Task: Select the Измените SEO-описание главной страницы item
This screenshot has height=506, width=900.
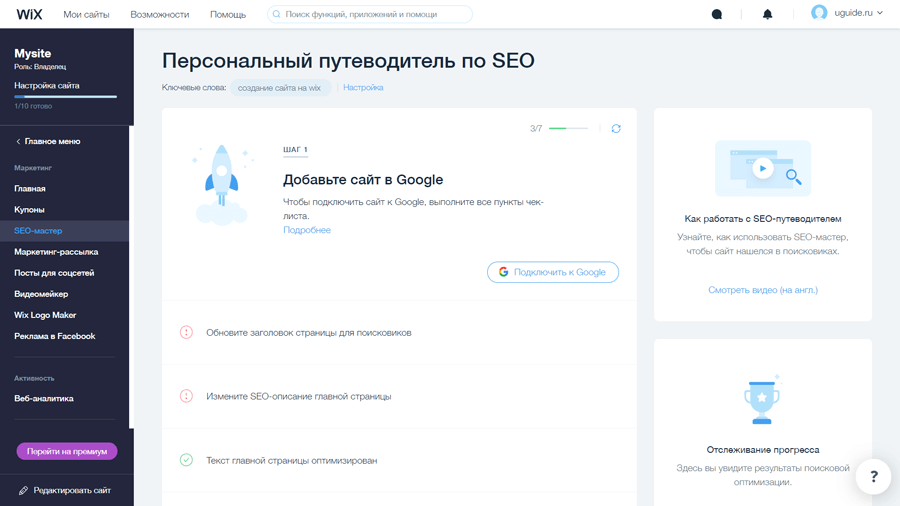Action: coord(298,397)
